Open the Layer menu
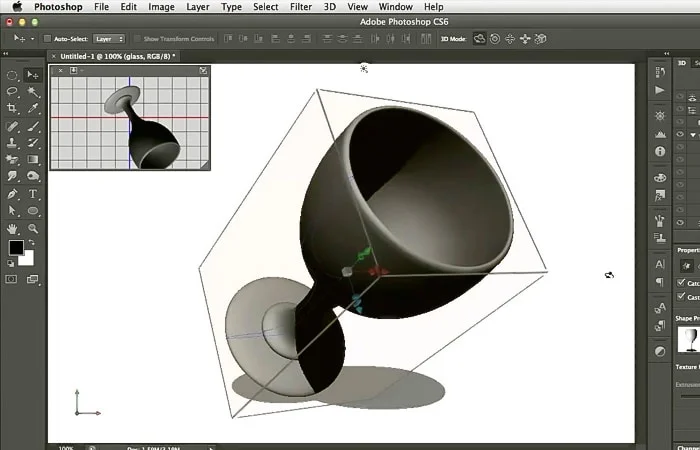The height and width of the screenshot is (450, 700). point(197,7)
